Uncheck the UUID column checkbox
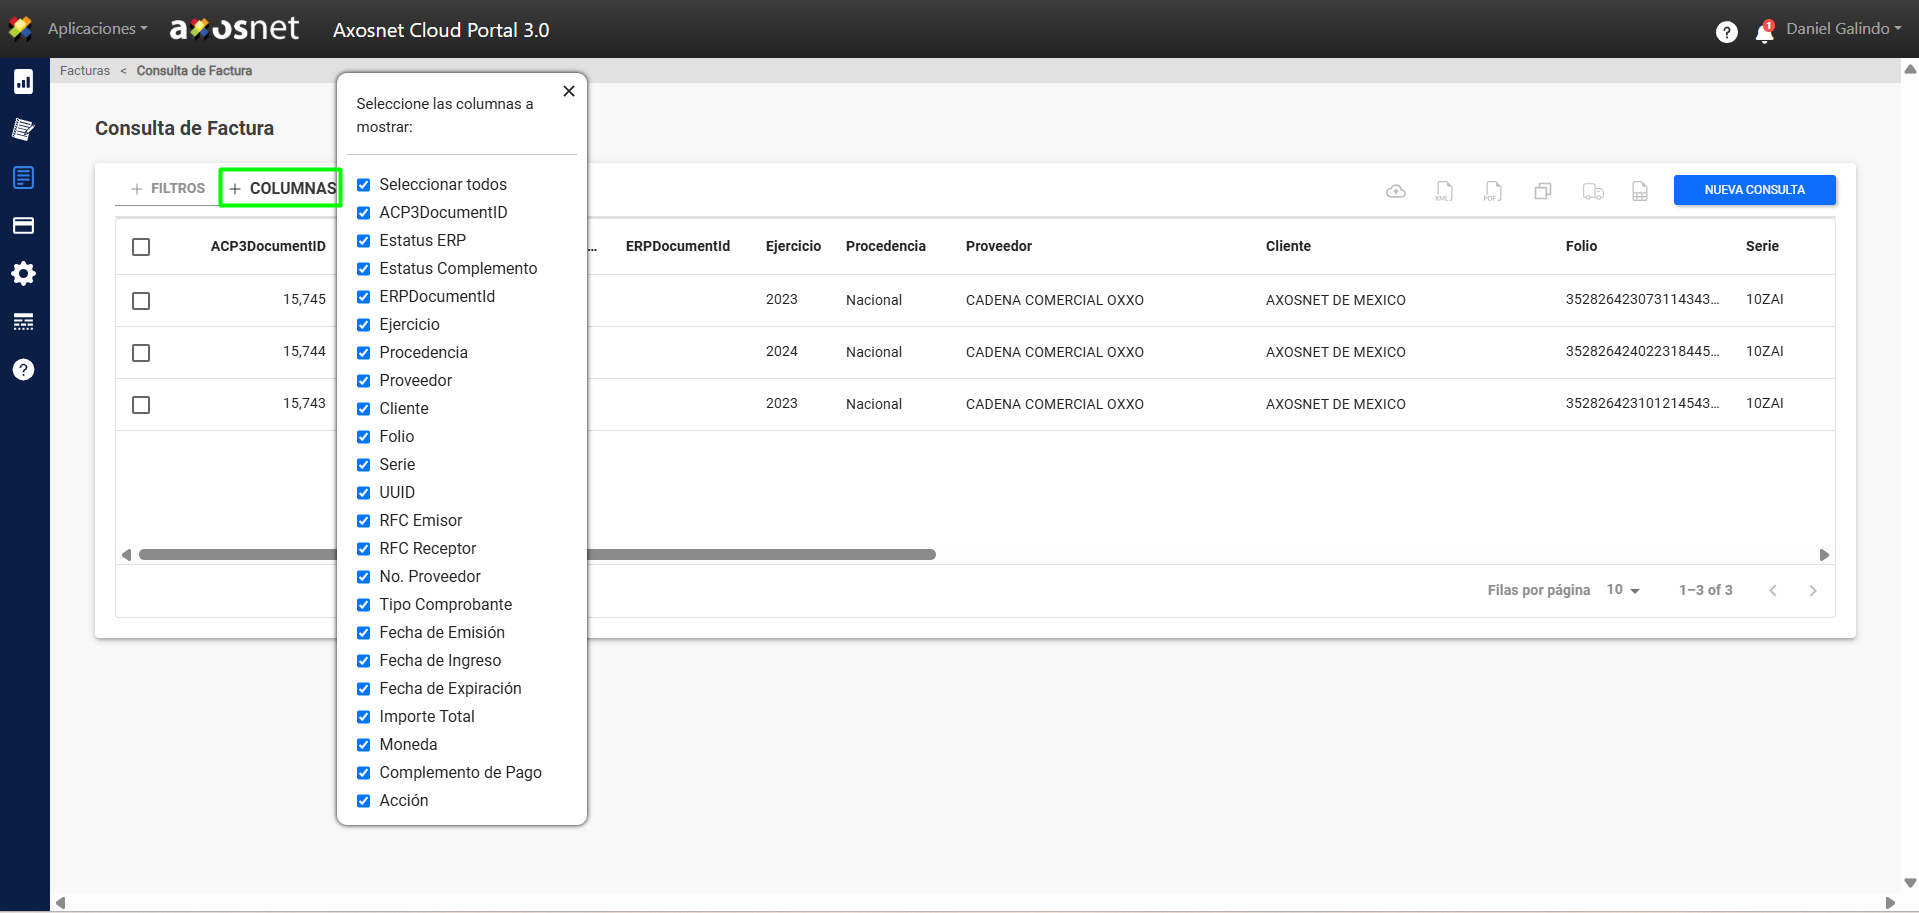 pyautogui.click(x=364, y=493)
